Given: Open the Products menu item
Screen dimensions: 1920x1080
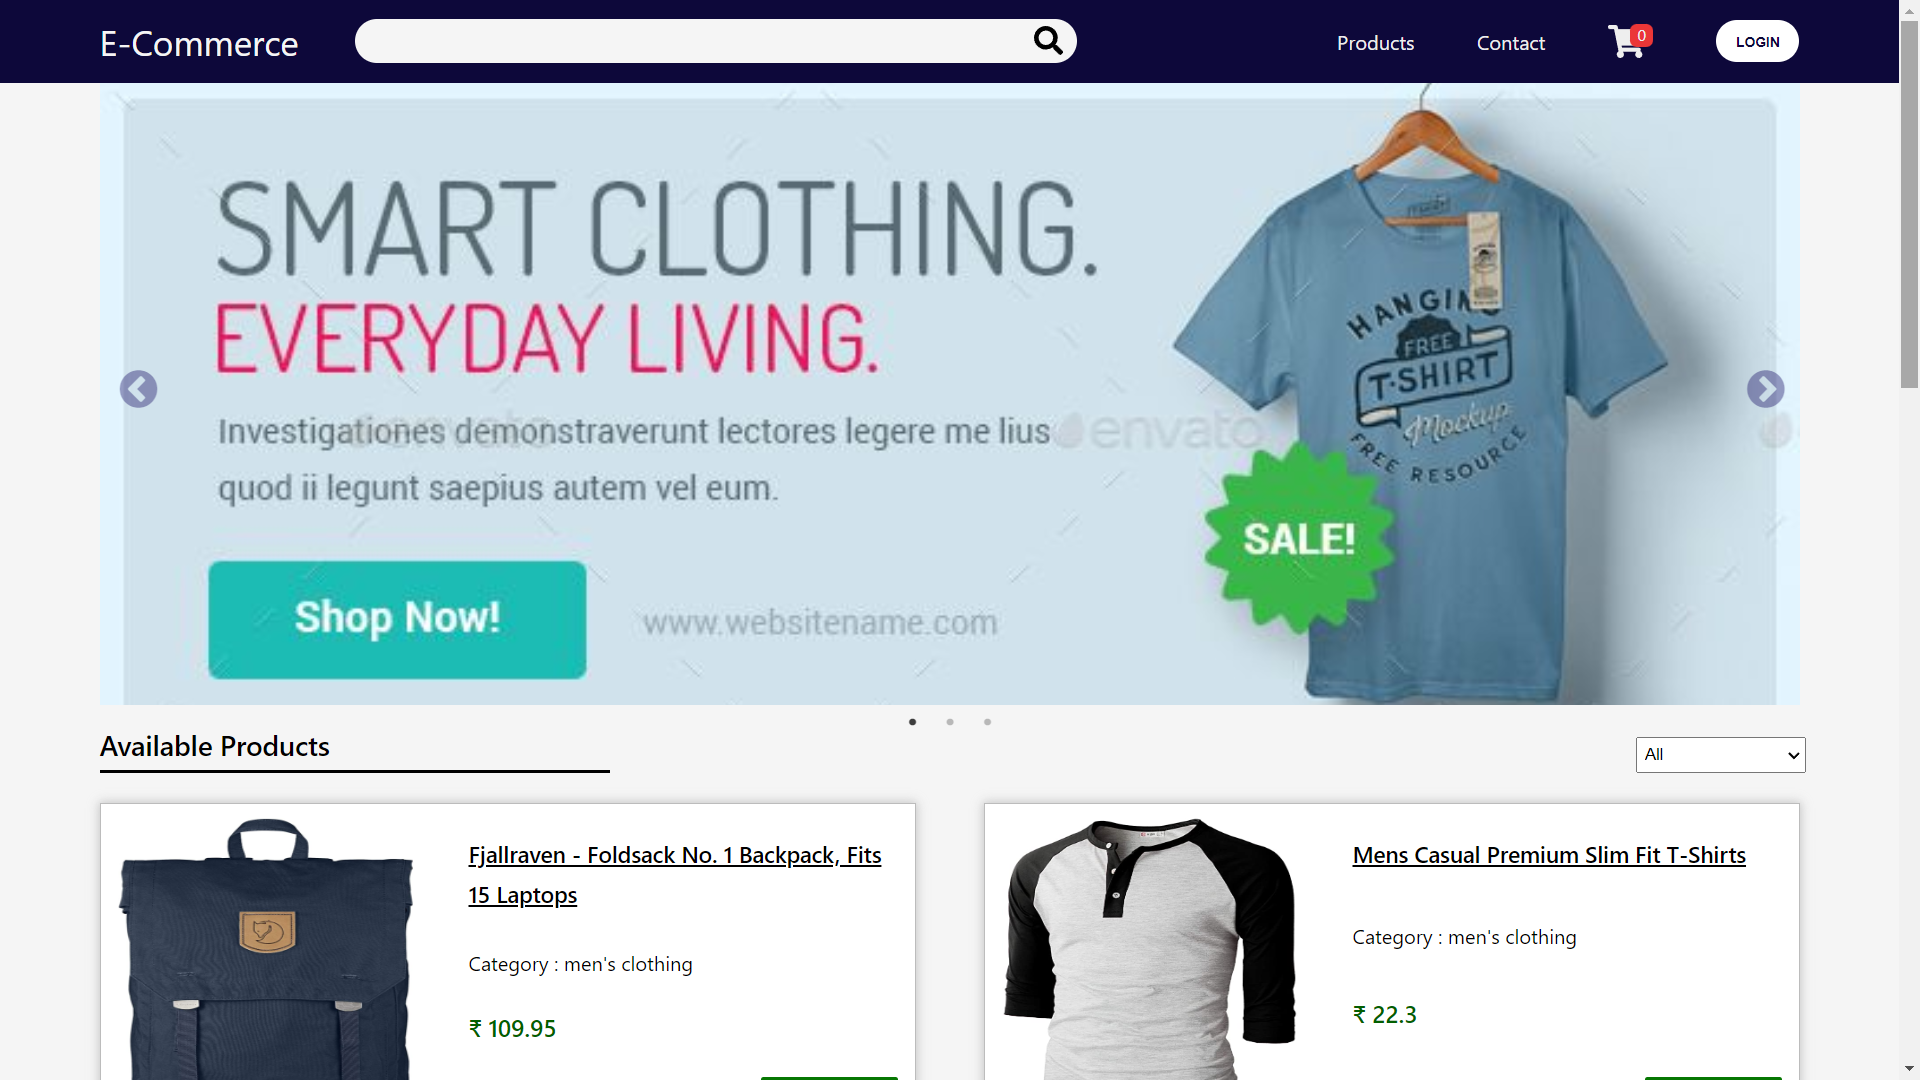Looking at the screenshot, I should 1374,43.
